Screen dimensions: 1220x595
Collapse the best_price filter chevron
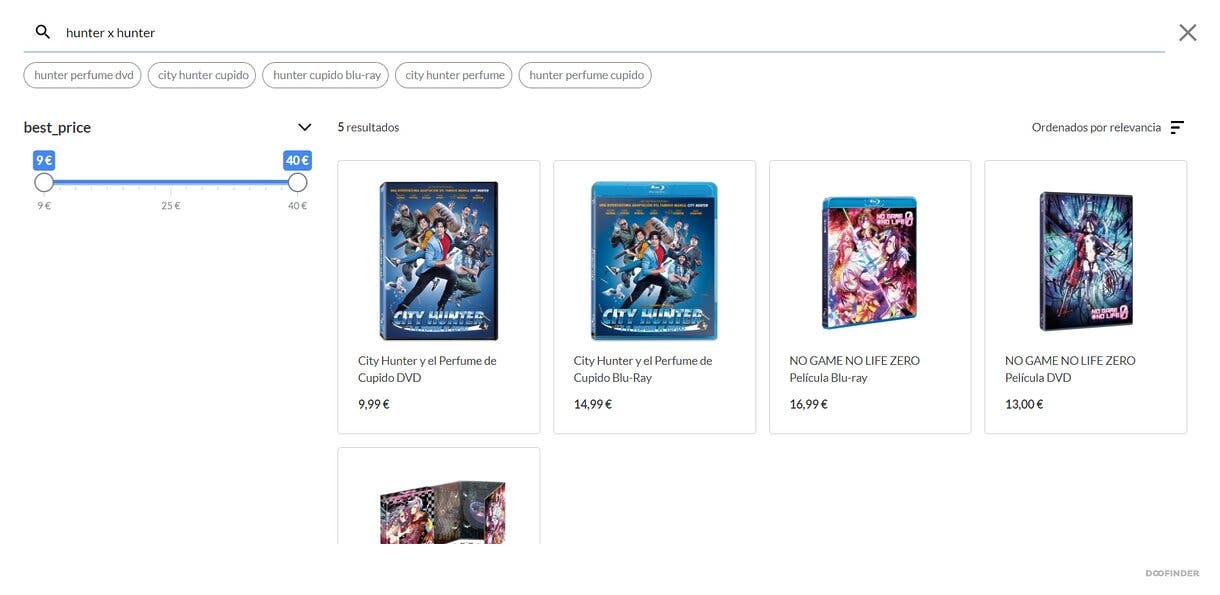305,127
